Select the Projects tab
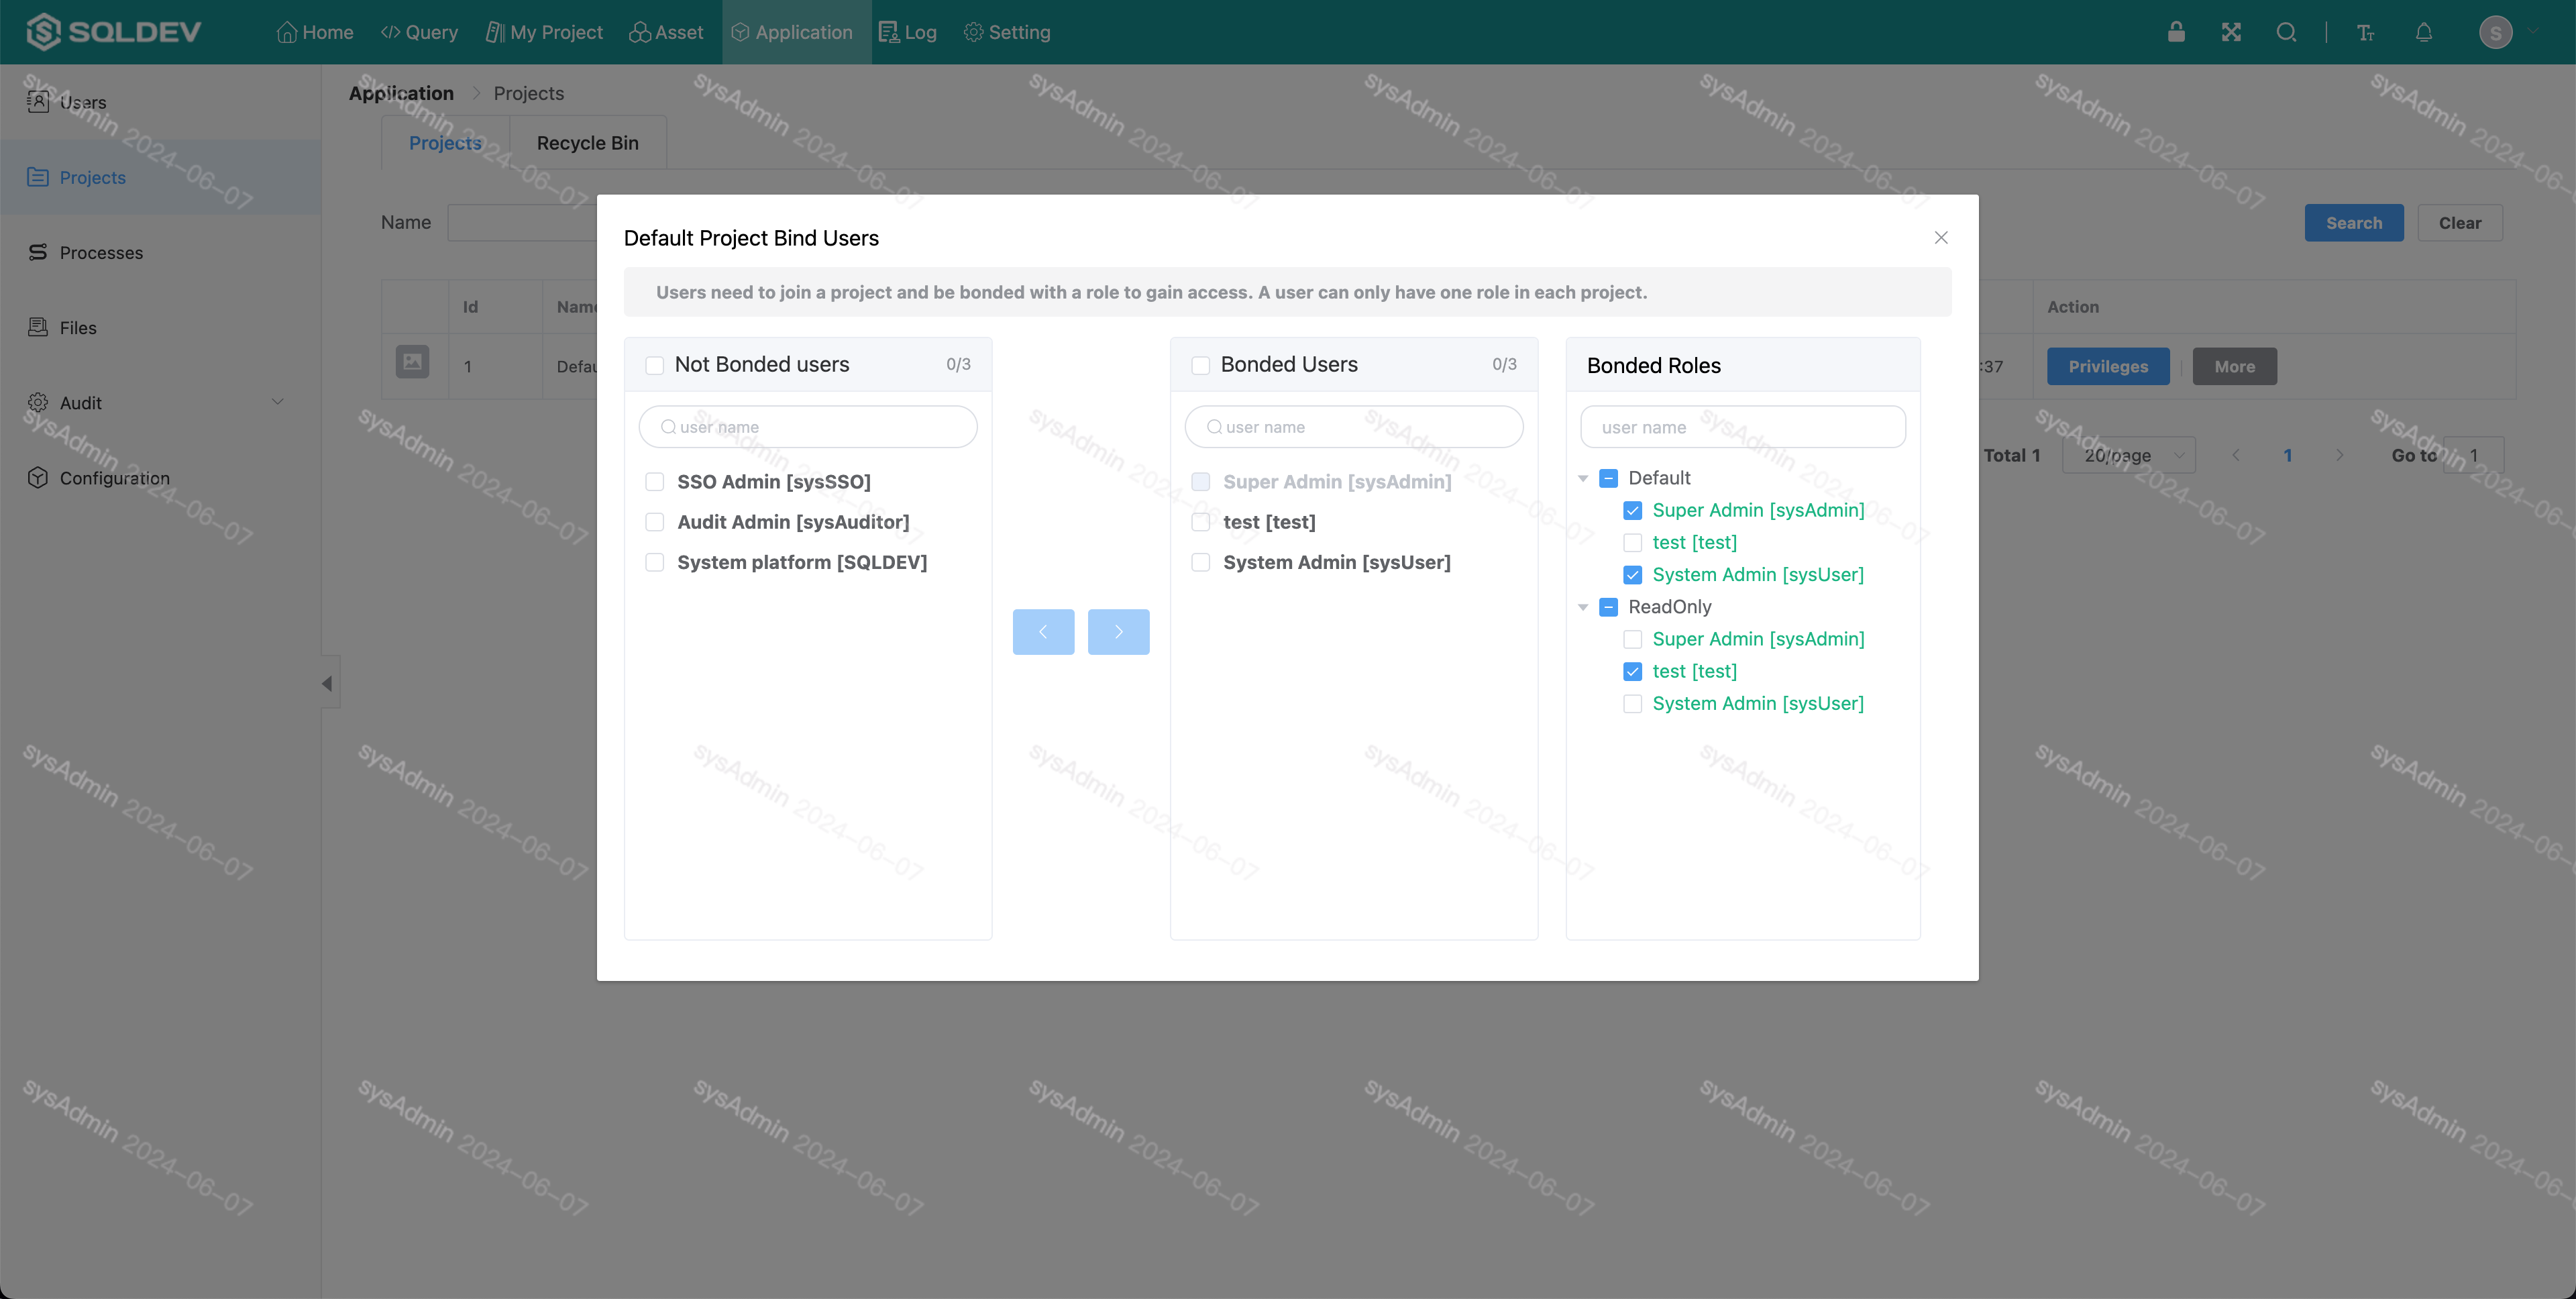The image size is (2576, 1299). coord(445,142)
